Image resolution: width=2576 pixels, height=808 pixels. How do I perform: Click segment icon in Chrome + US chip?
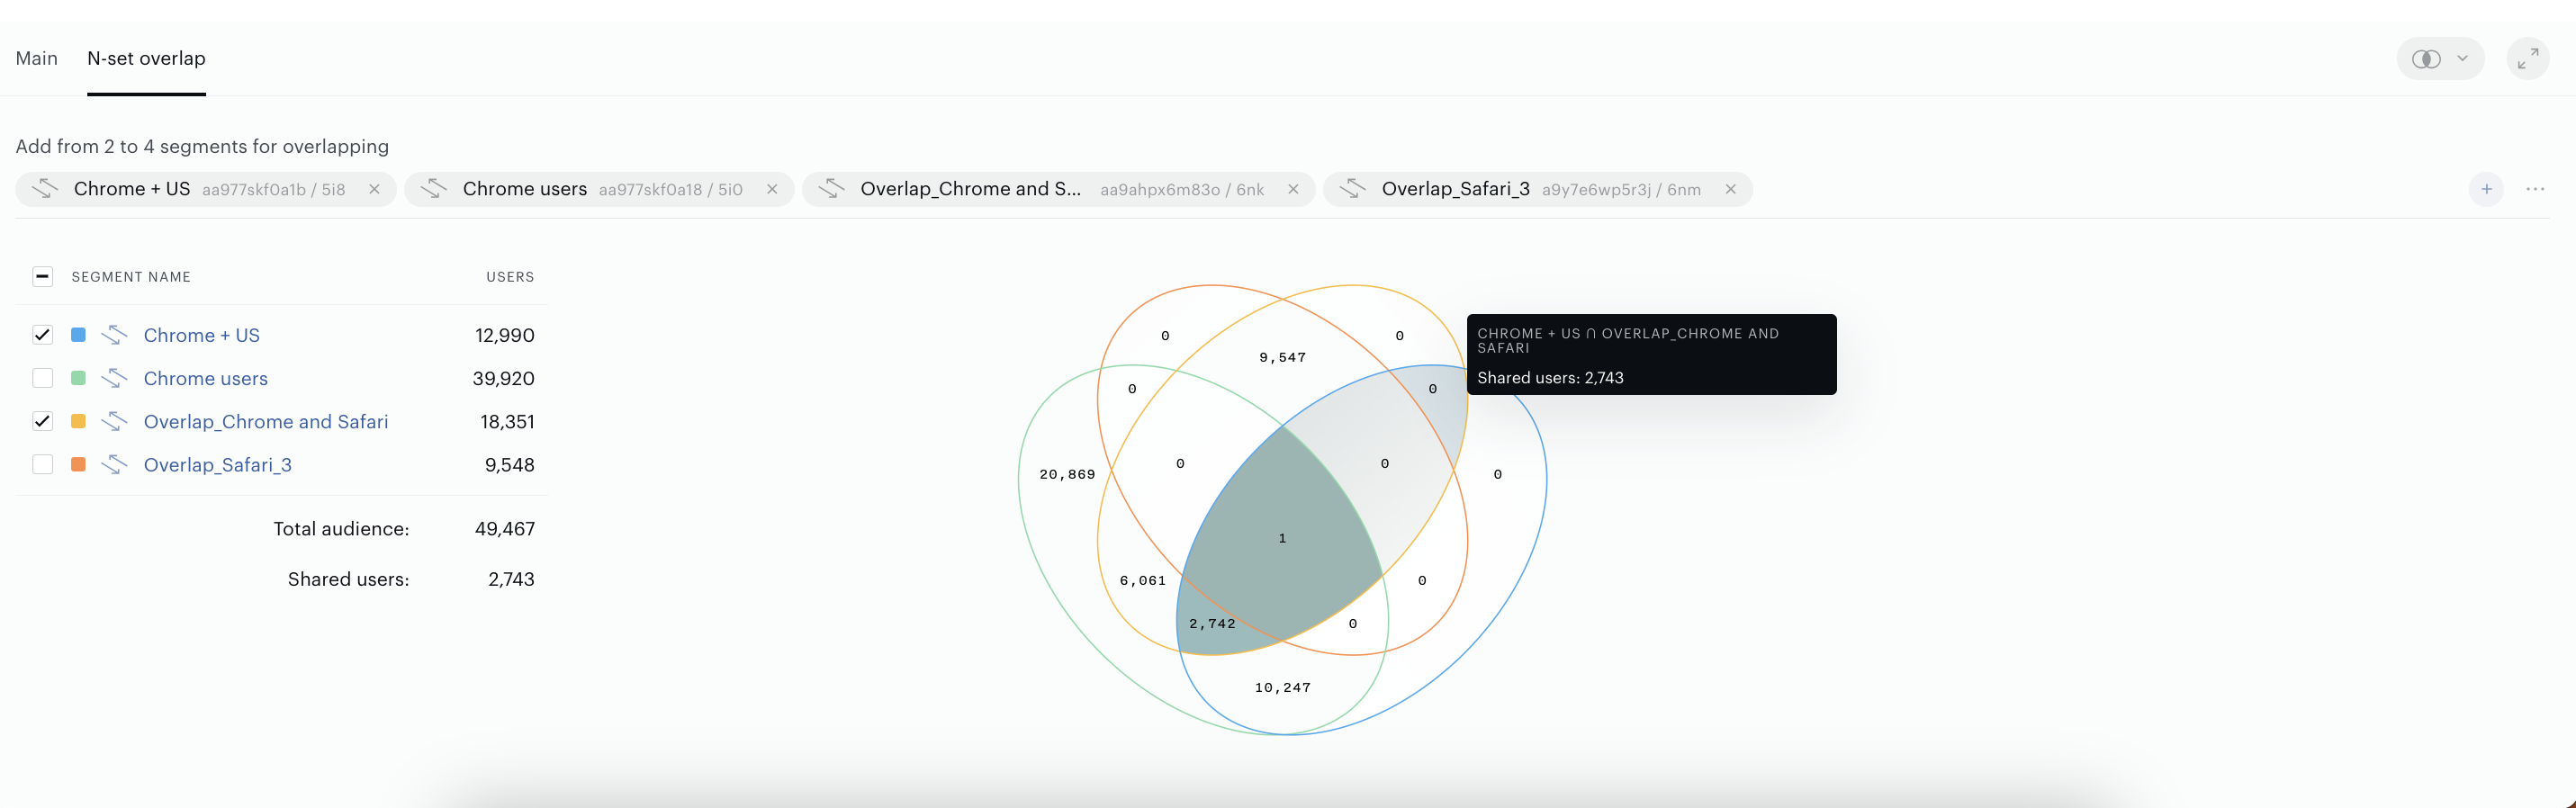[x=45, y=188]
